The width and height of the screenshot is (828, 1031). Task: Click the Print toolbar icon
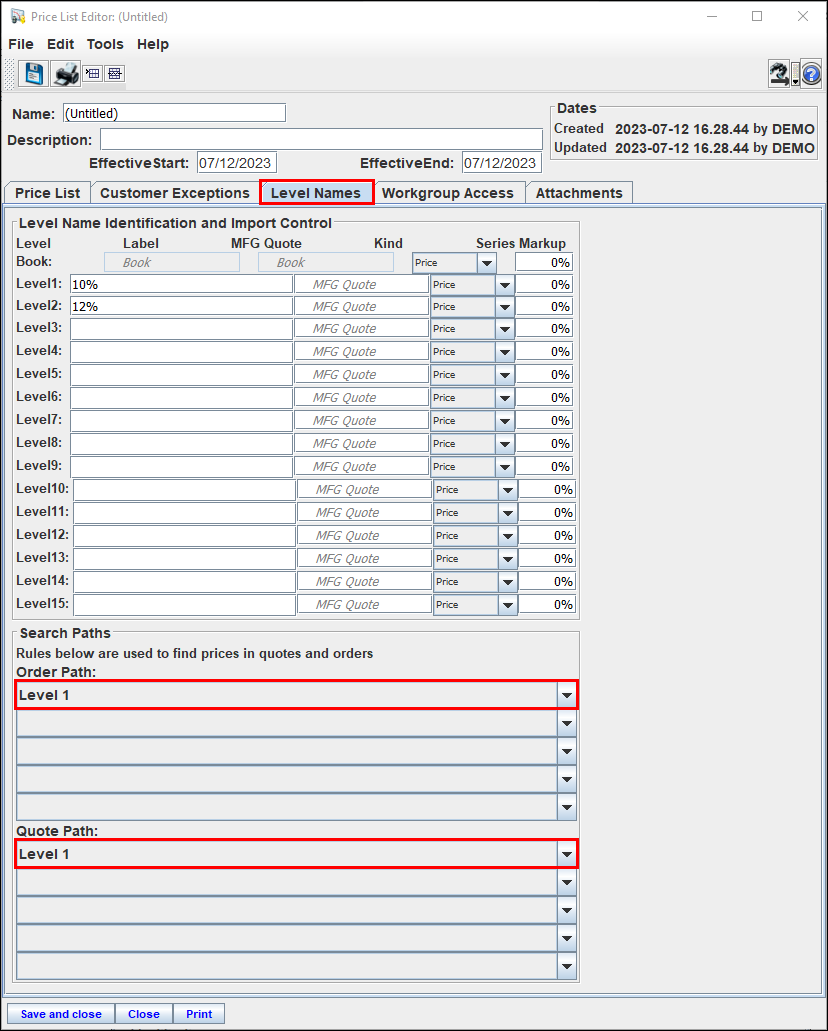point(66,74)
